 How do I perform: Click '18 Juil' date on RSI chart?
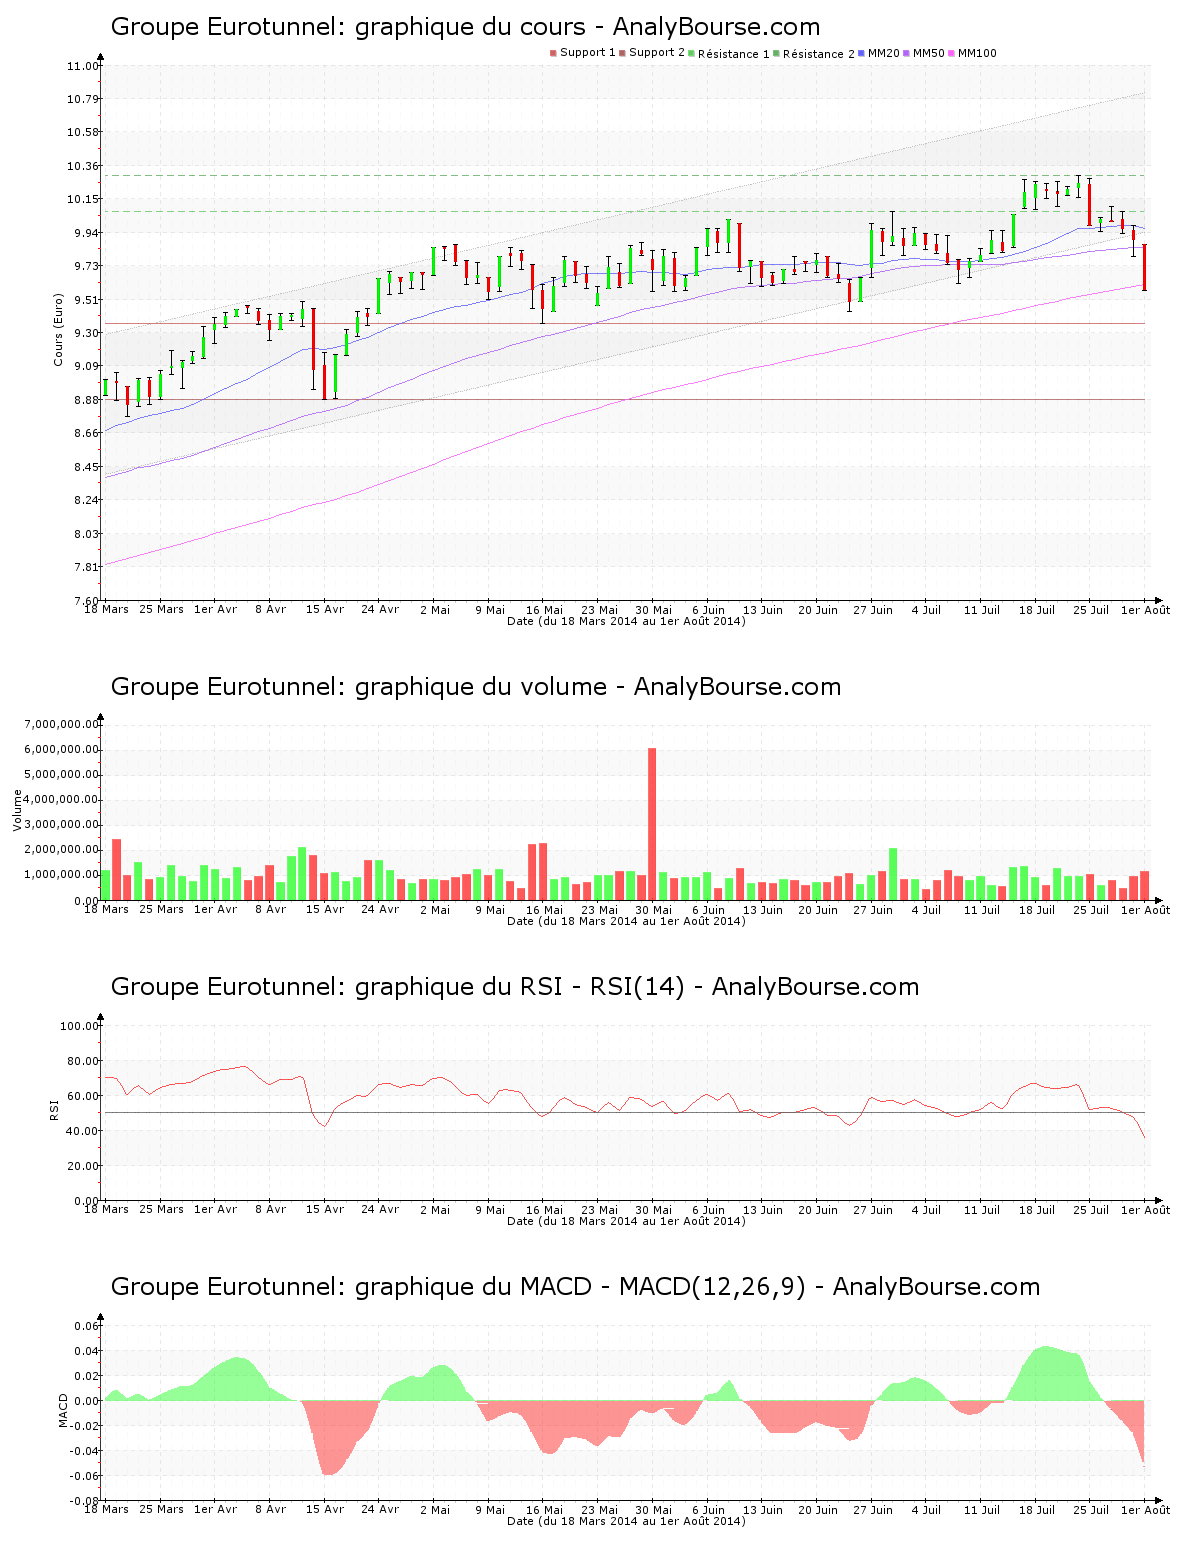(x=1037, y=1209)
